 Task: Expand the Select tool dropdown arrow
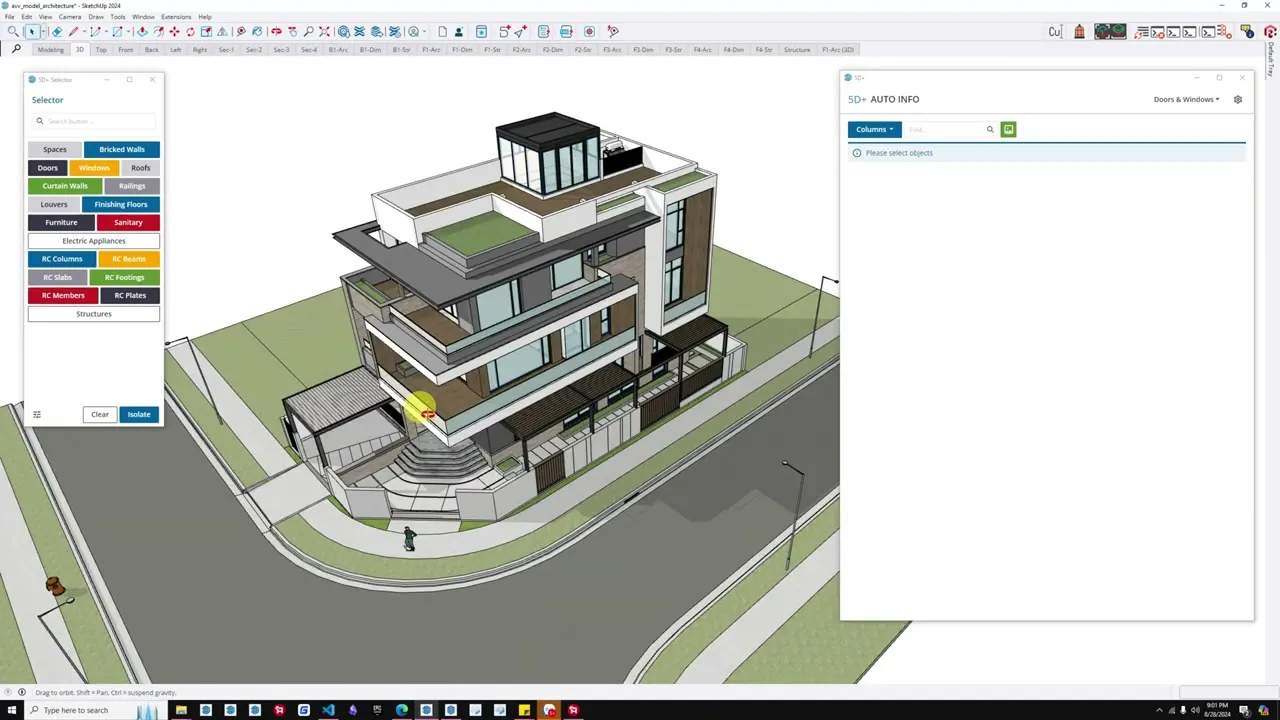click(x=42, y=32)
